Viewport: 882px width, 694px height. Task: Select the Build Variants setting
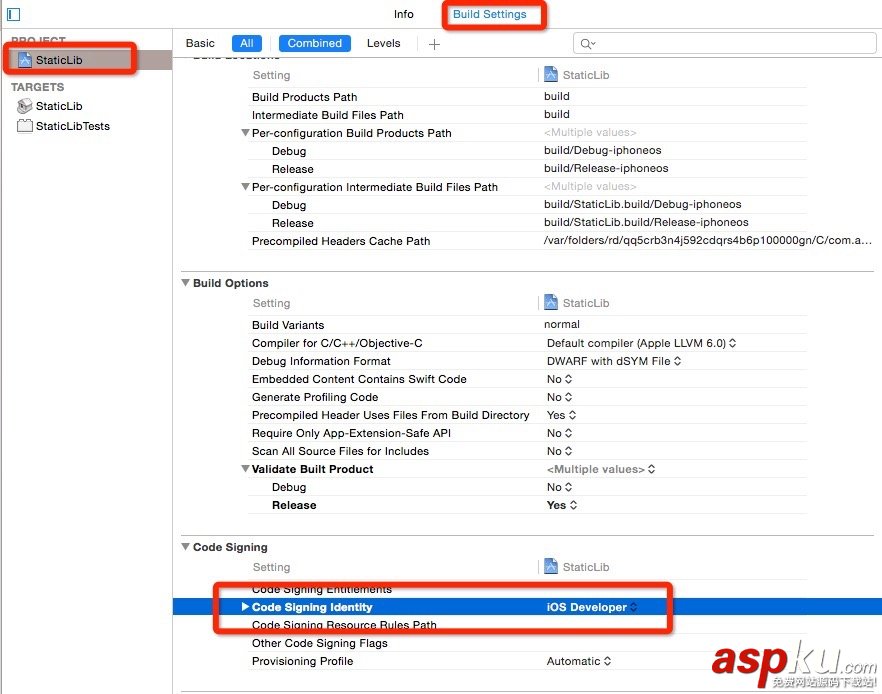[288, 325]
